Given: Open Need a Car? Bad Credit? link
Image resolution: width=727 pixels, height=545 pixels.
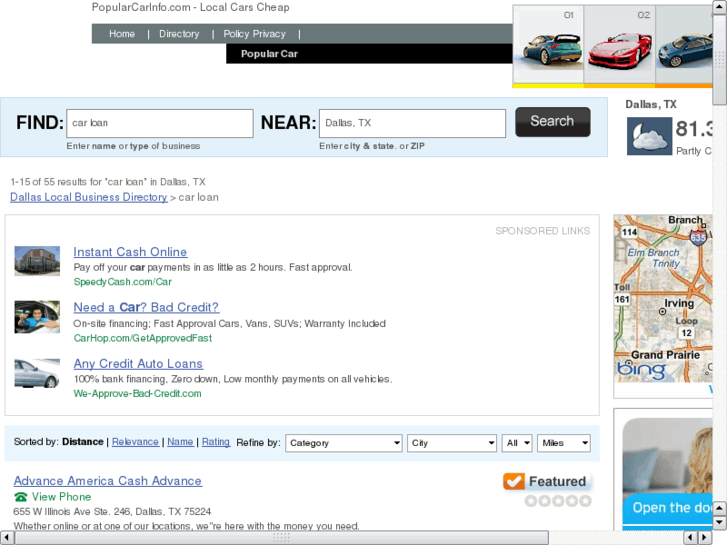Looking at the screenshot, I should tap(146, 308).
